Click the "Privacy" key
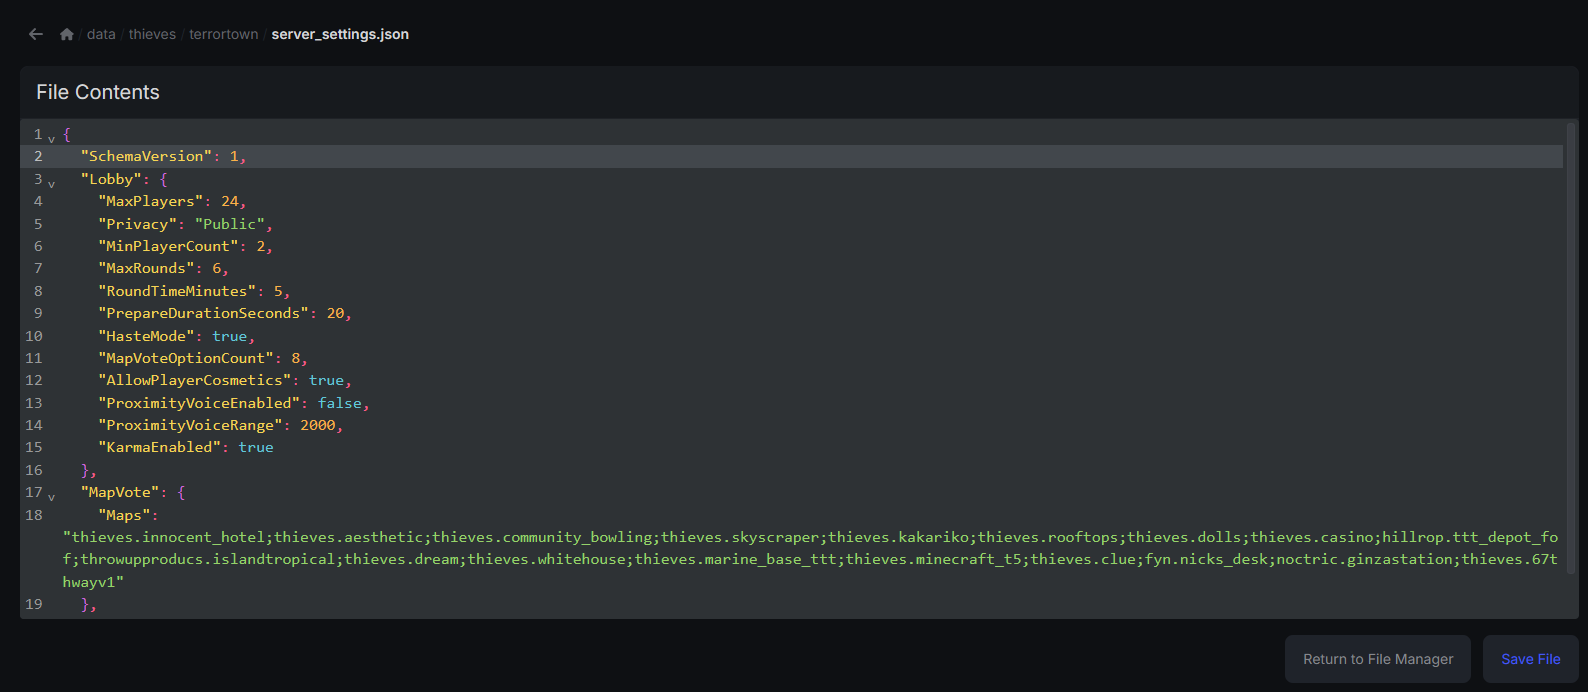Viewport: 1588px width, 692px height. click(138, 224)
